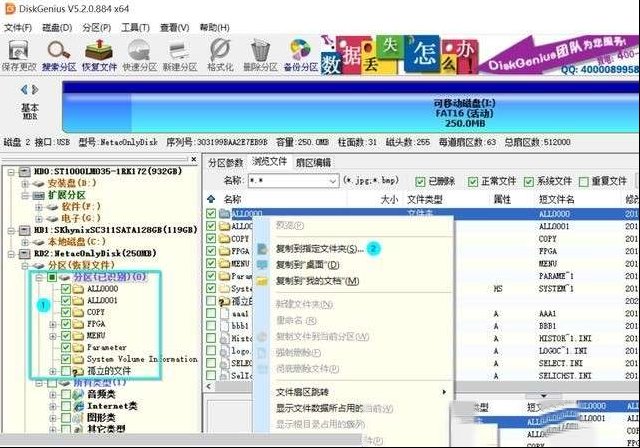Expand the FPGA folder in the tree
The width and height of the screenshot is (640, 448).
53,324
